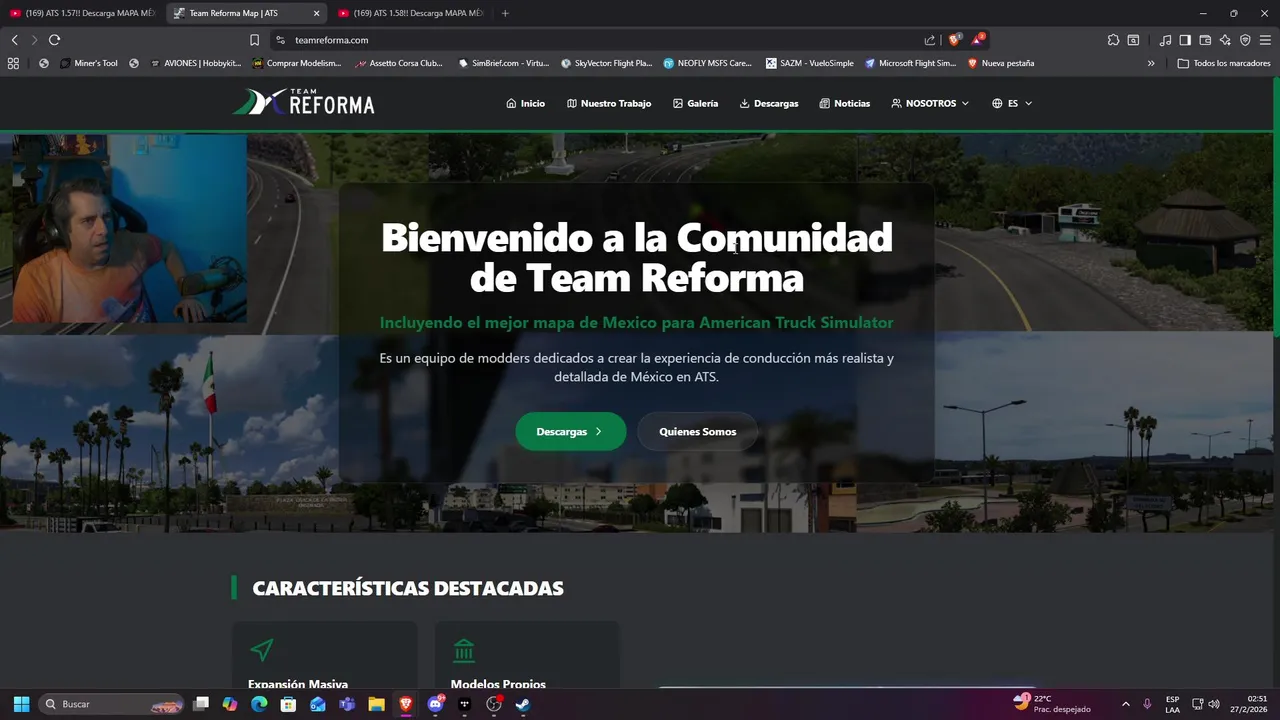The image size is (1280, 720).
Task: Open the SkyVector Flight Plan bookmark
Action: tap(607, 63)
